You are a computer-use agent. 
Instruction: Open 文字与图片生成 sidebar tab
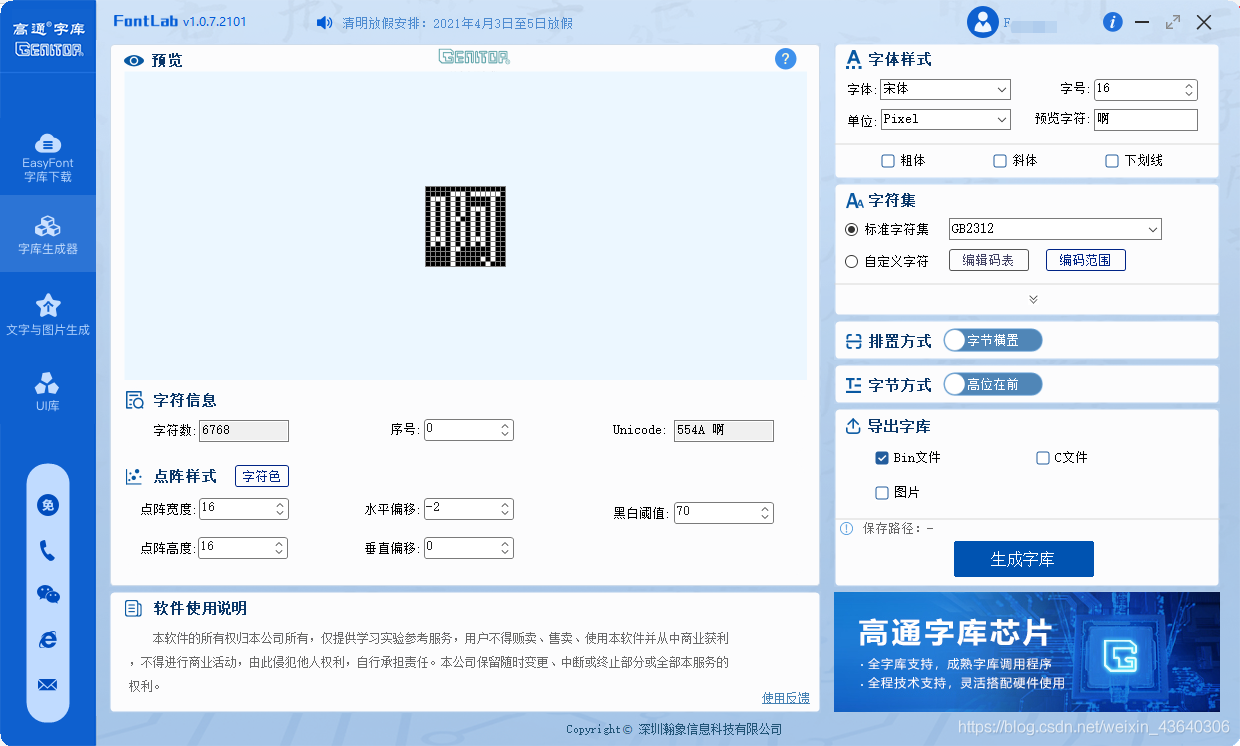coord(48,314)
